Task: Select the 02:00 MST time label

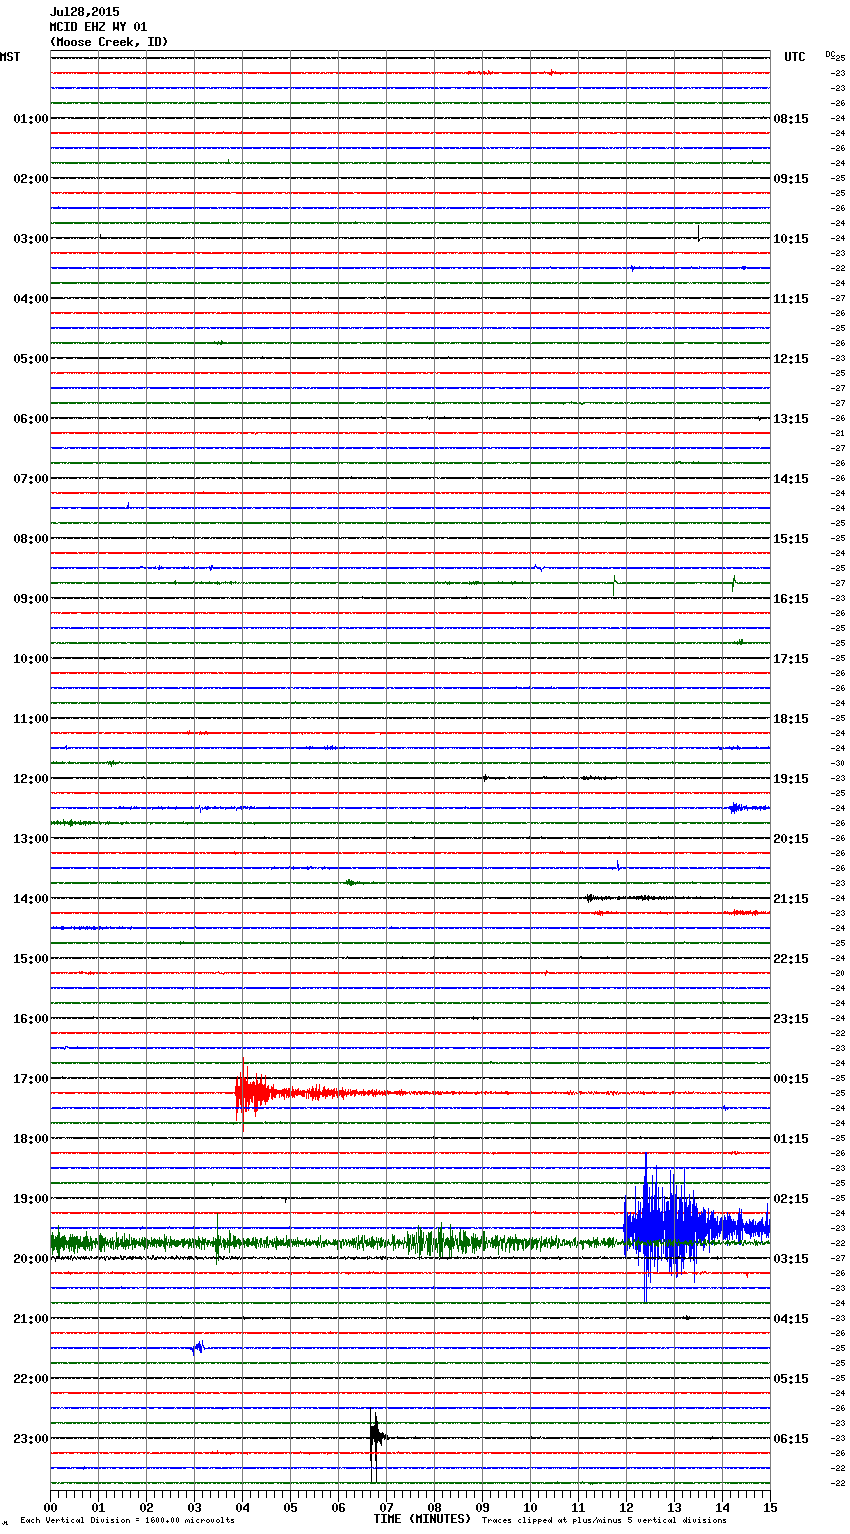Action: click(x=30, y=178)
